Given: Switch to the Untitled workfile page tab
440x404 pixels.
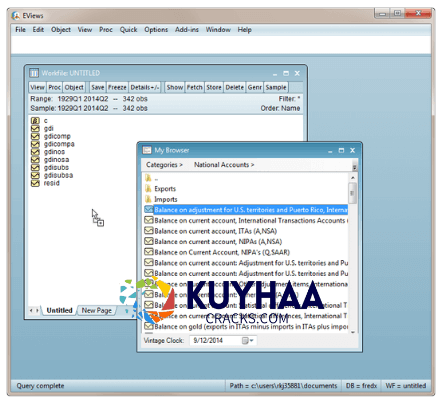Looking at the screenshot, I should [59, 310].
